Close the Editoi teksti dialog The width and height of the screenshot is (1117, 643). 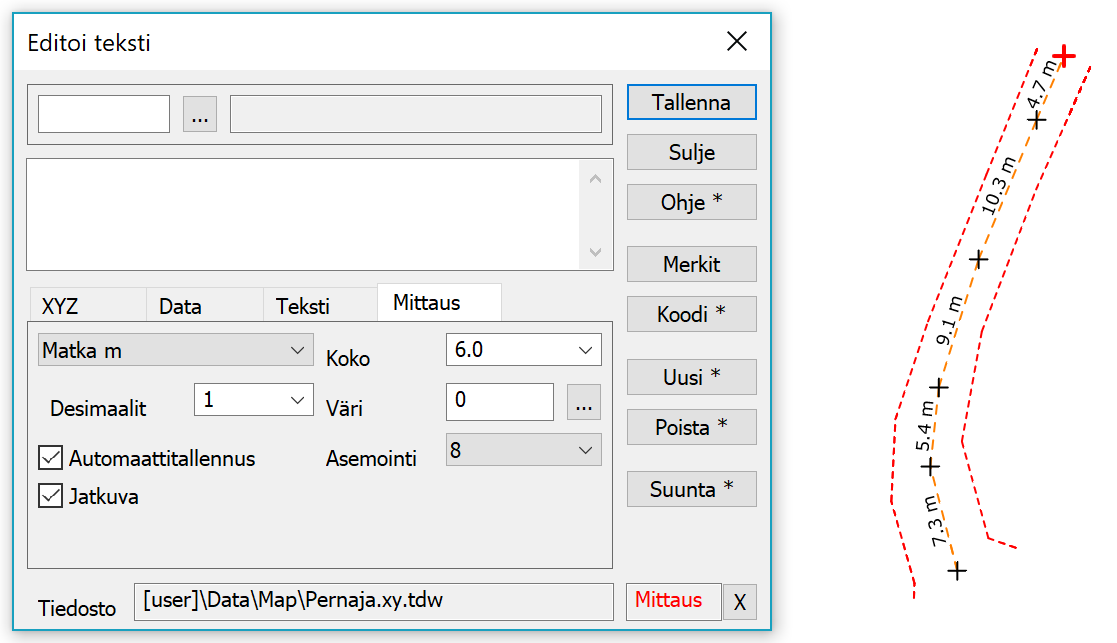[736, 41]
